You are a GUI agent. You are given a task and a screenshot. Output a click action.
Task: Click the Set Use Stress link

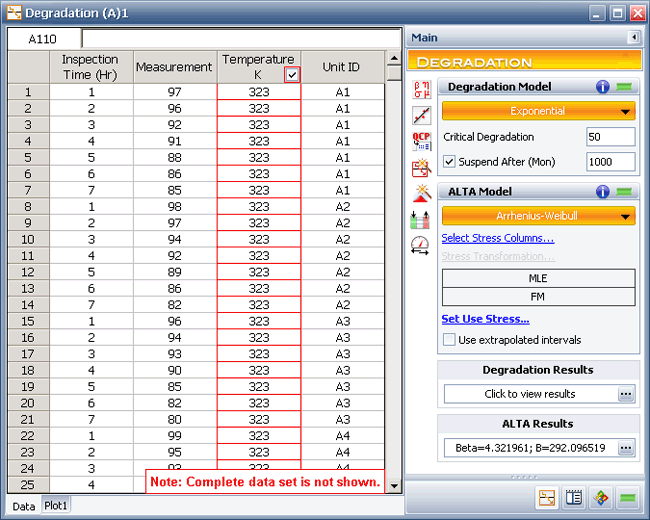coord(485,319)
